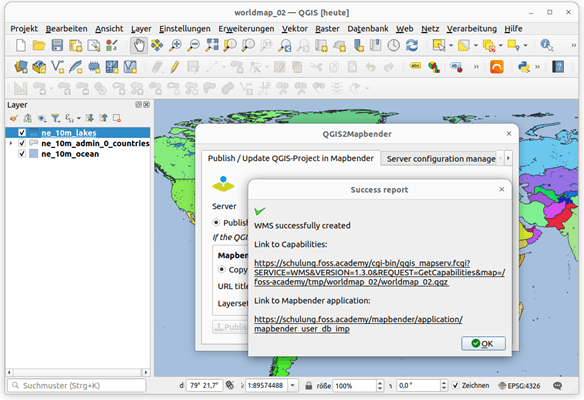Image resolution: width=584 pixels, height=400 pixels.
Task: Toggle the Zeichnen render checkbox
Action: tap(456, 385)
